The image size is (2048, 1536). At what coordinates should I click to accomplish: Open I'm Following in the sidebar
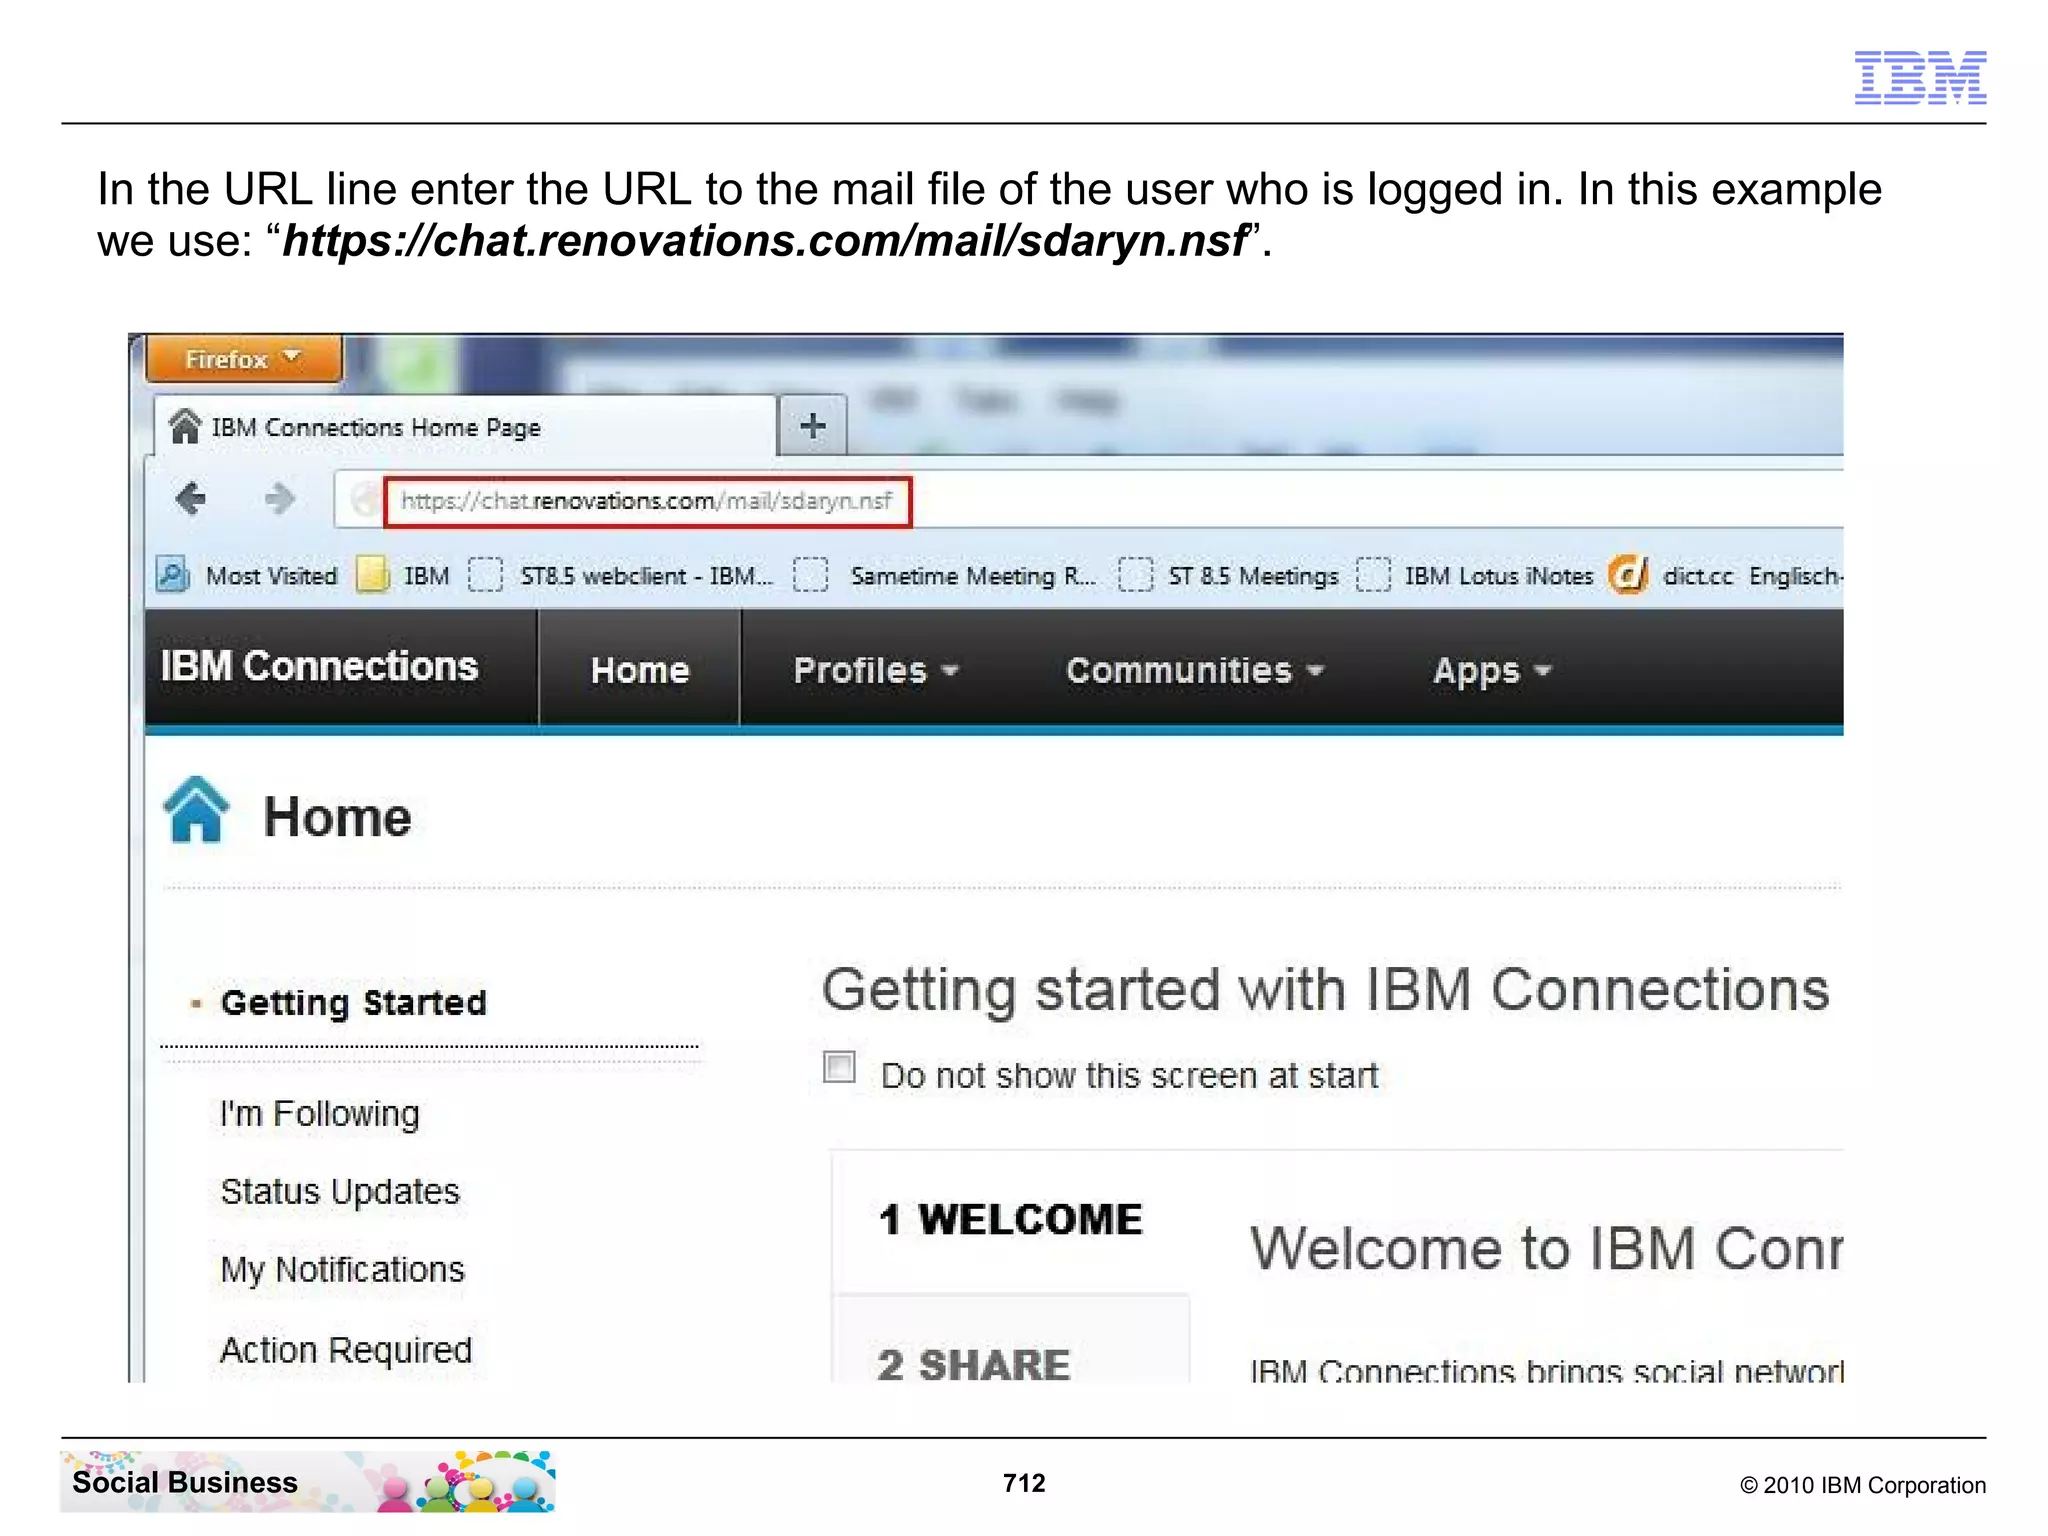coord(319,1113)
